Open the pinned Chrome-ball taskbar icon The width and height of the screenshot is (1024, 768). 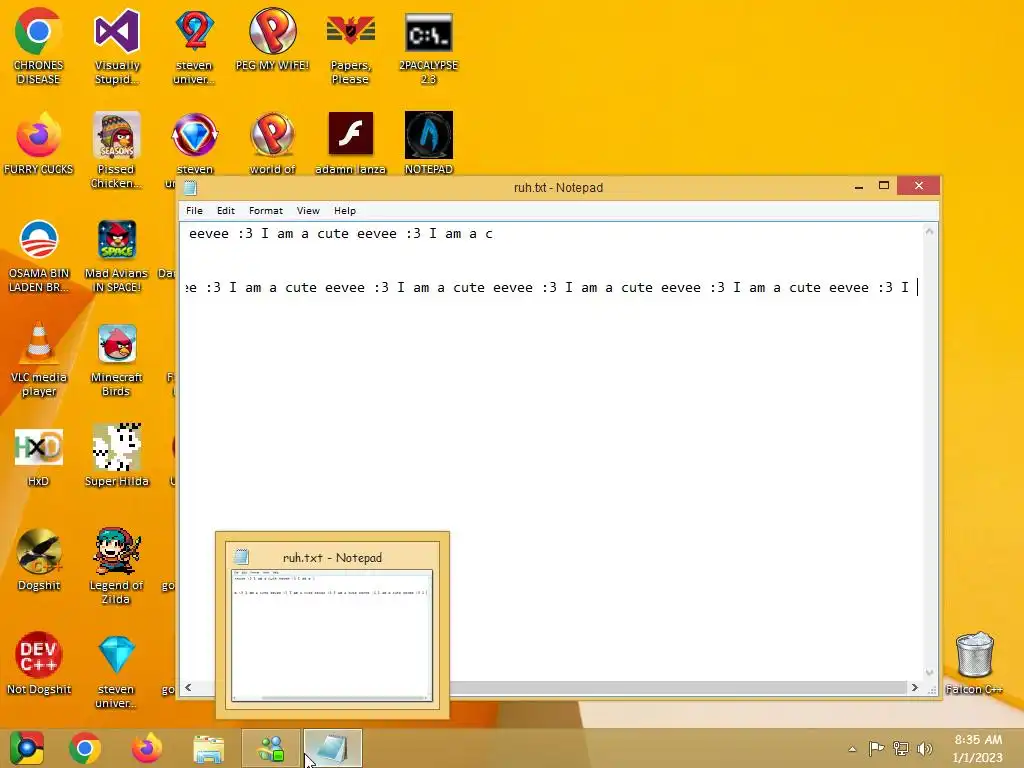(x=26, y=748)
